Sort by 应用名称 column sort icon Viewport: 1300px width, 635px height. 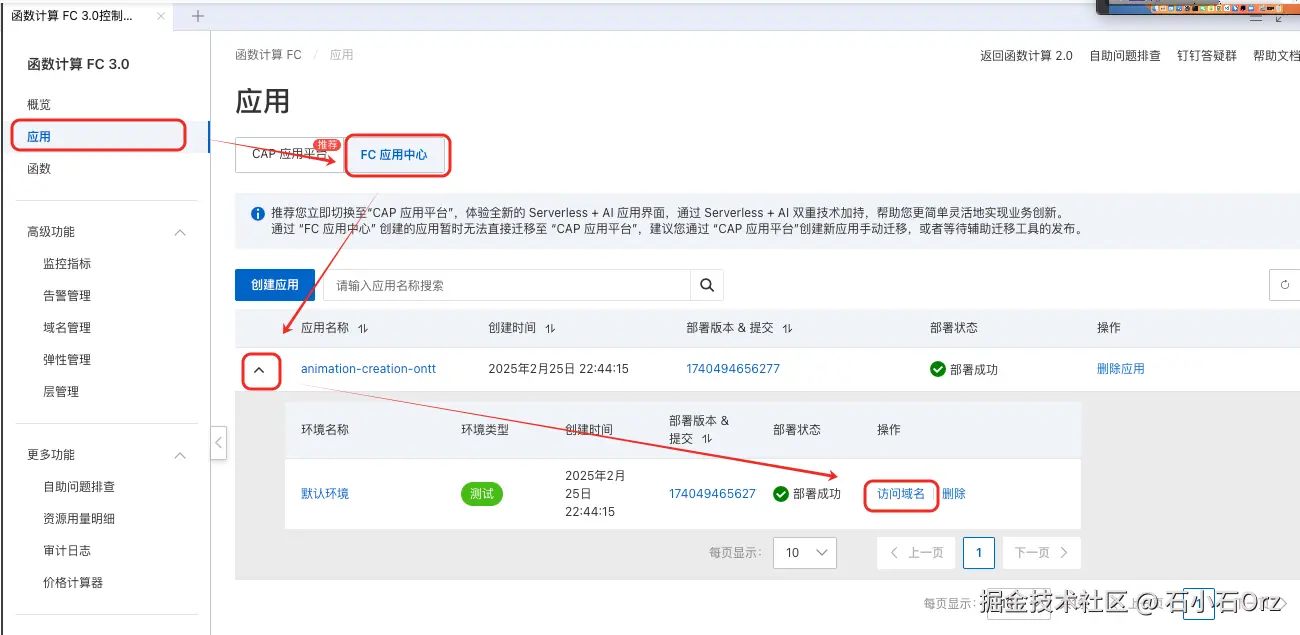(363, 328)
